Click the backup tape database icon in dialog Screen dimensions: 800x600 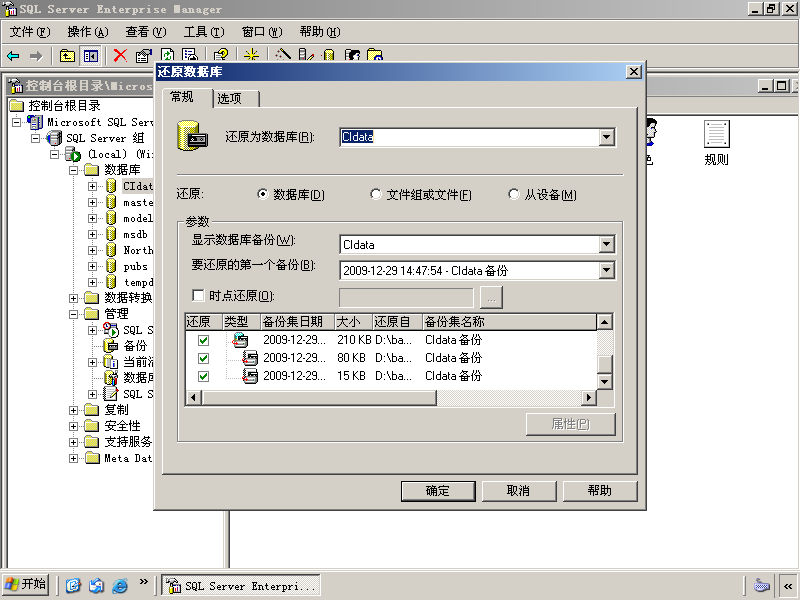(x=192, y=136)
